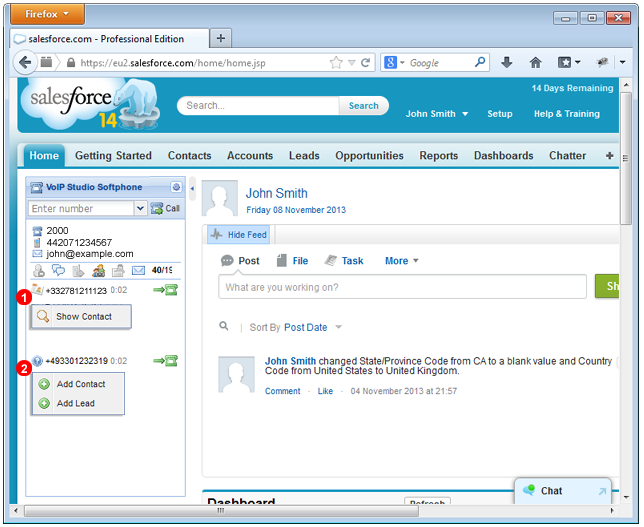Collapse the sidebar using the small arrow handle

(x=192, y=189)
